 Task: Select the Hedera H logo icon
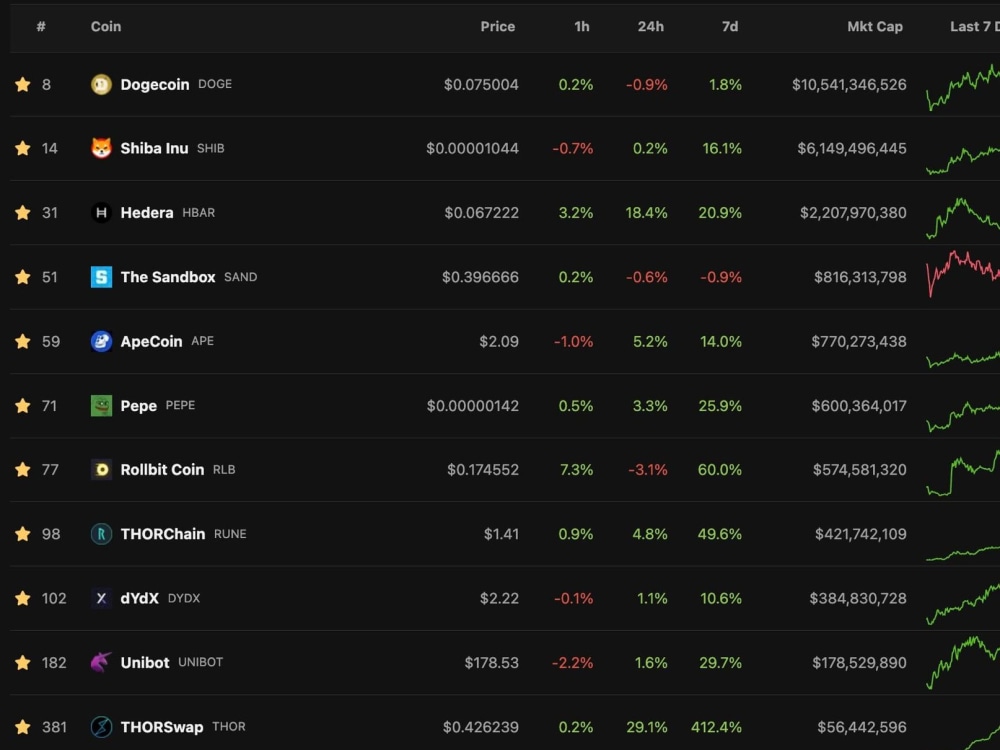pyautogui.click(x=100, y=212)
